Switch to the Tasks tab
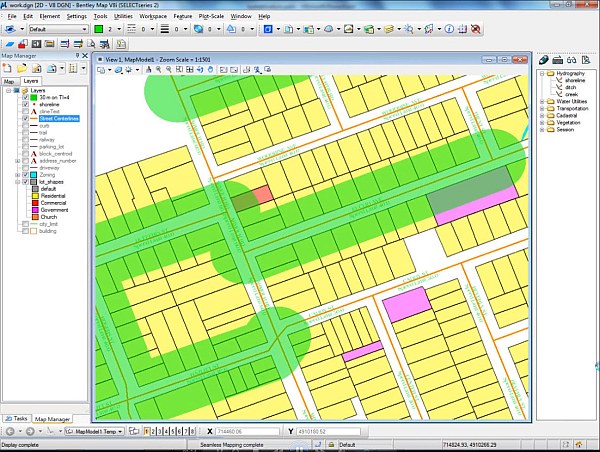 tap(17, 418)
